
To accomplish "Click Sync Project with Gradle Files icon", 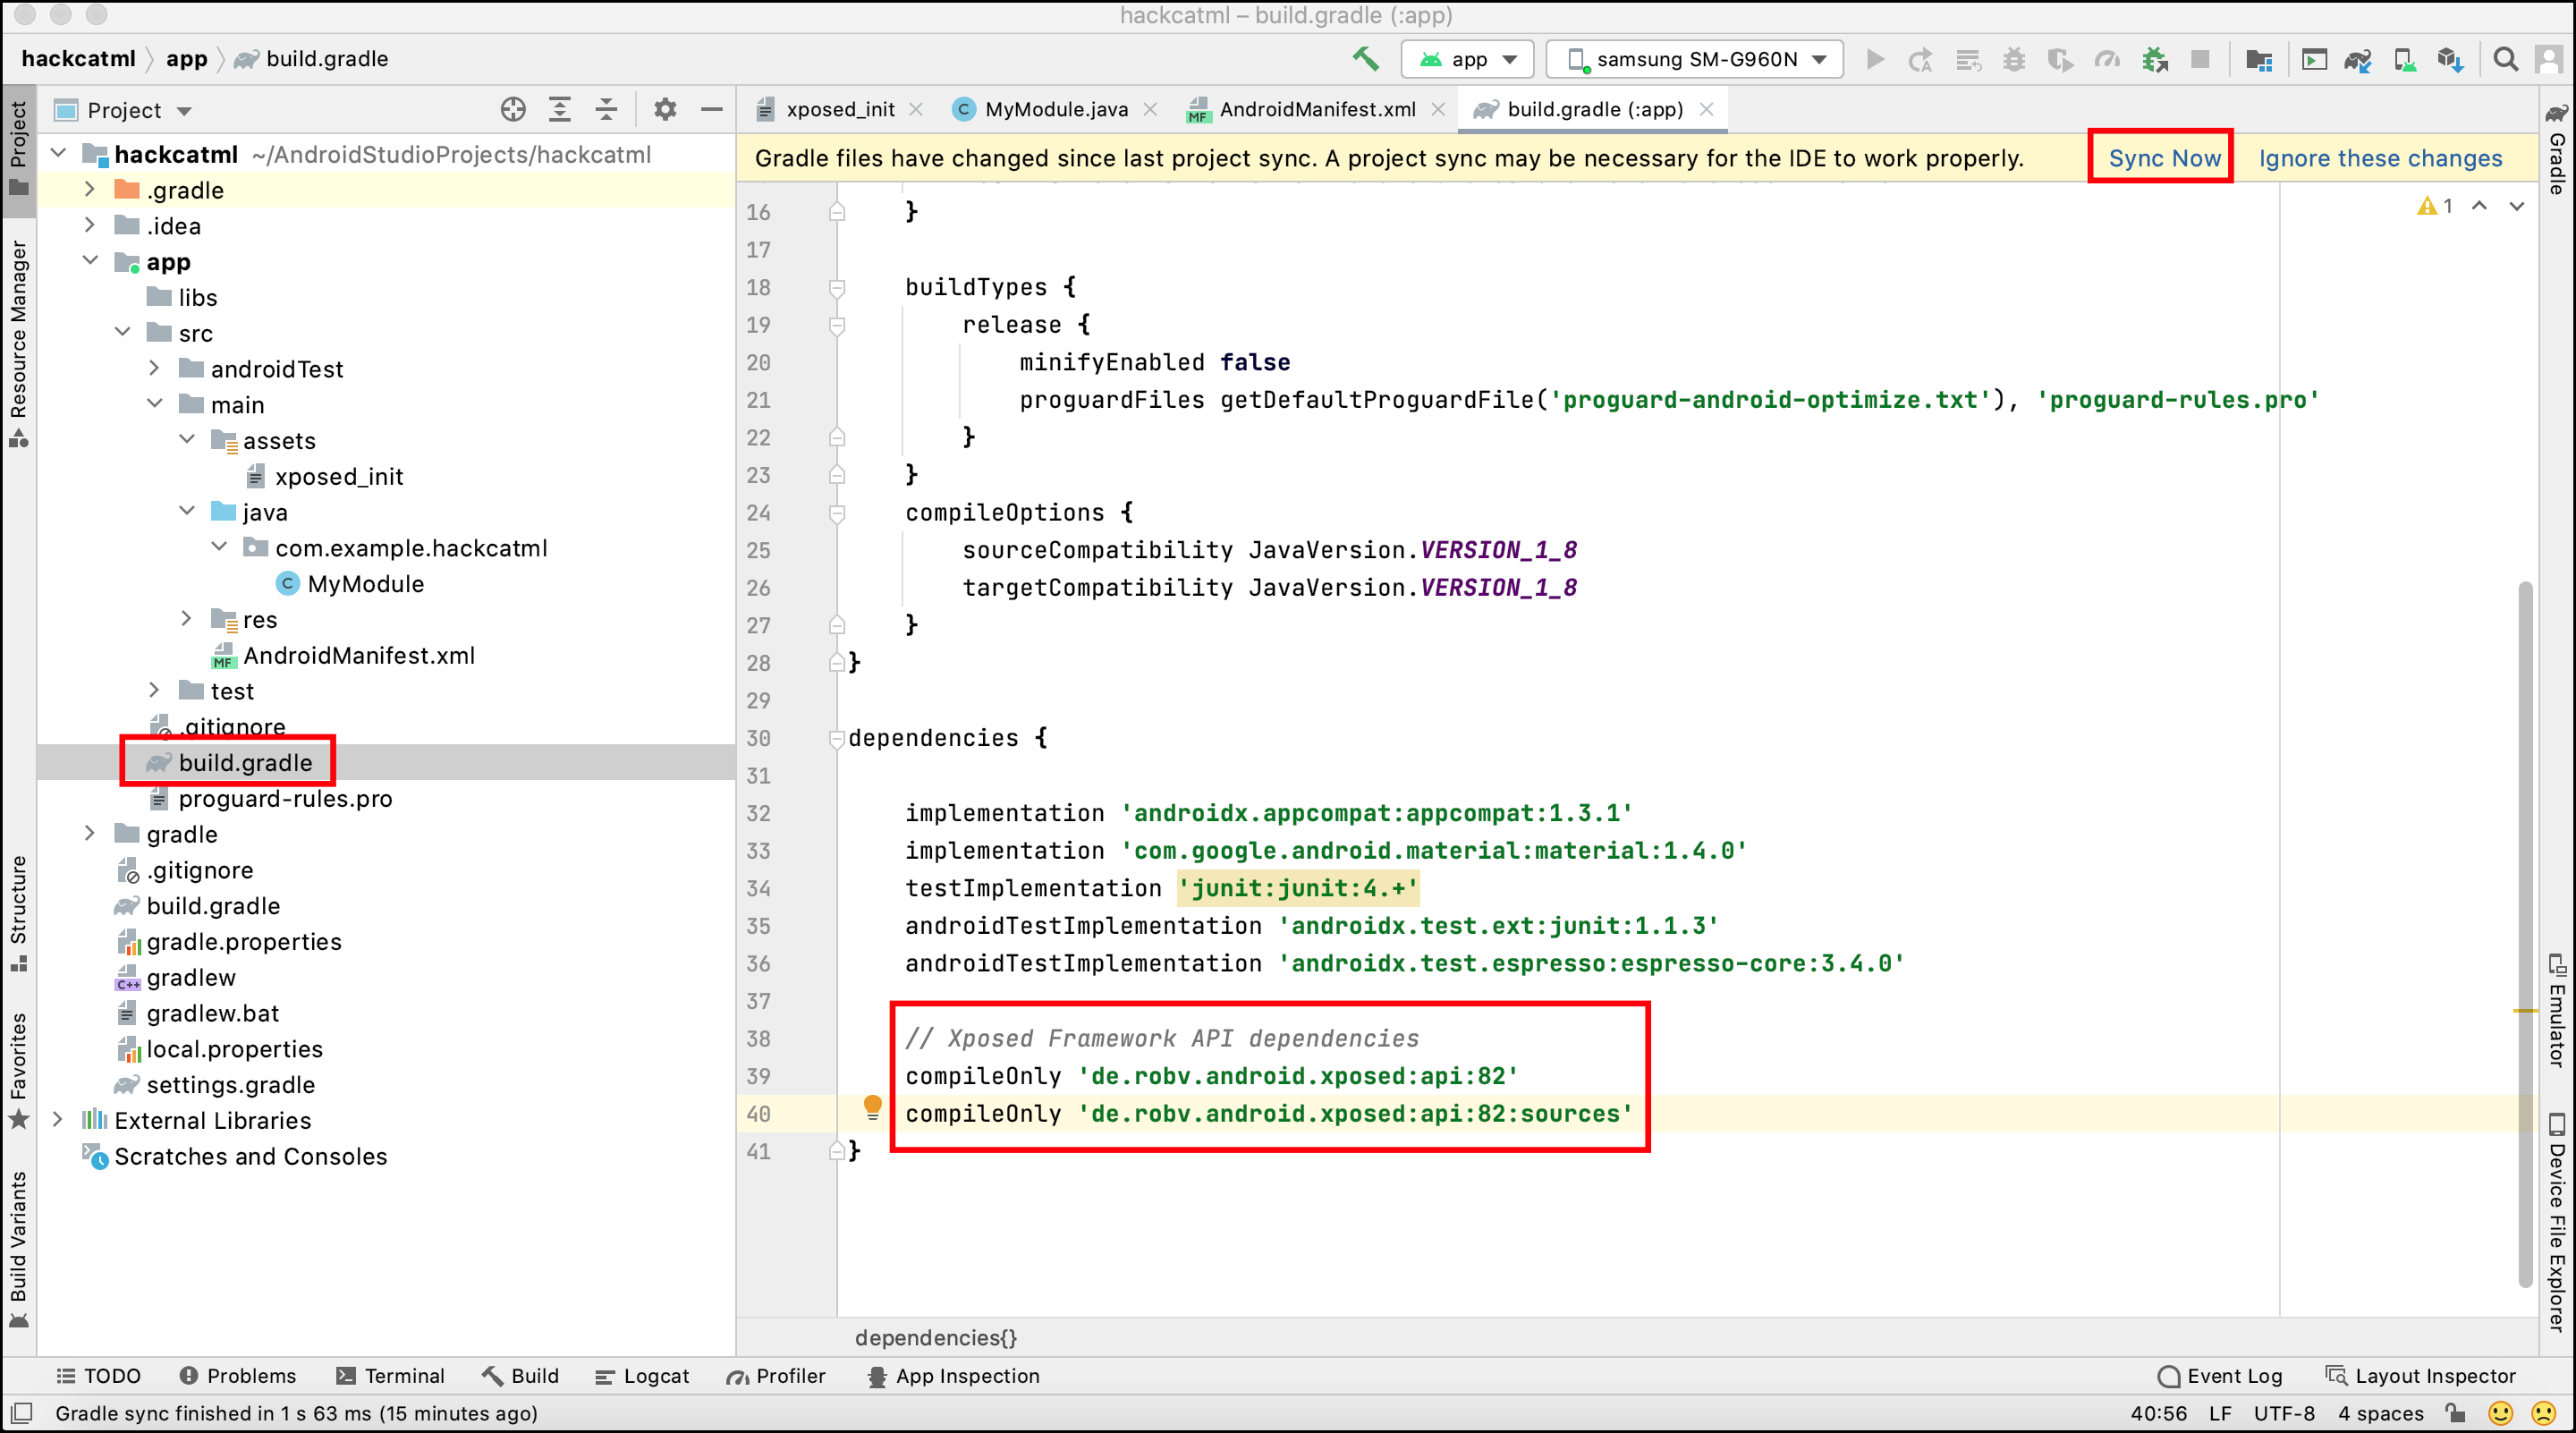I will 2358,60.
